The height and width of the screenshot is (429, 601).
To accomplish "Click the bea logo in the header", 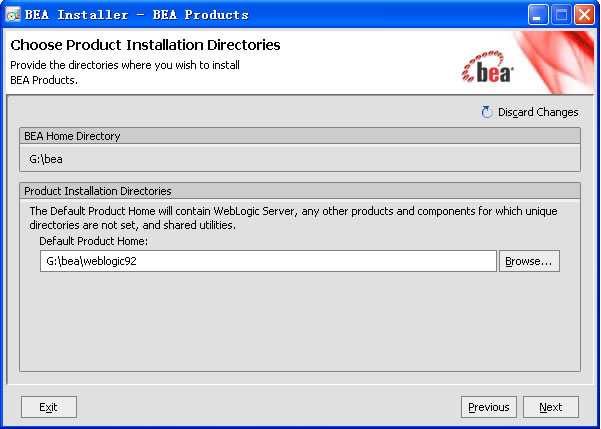I will pos(488,67).
